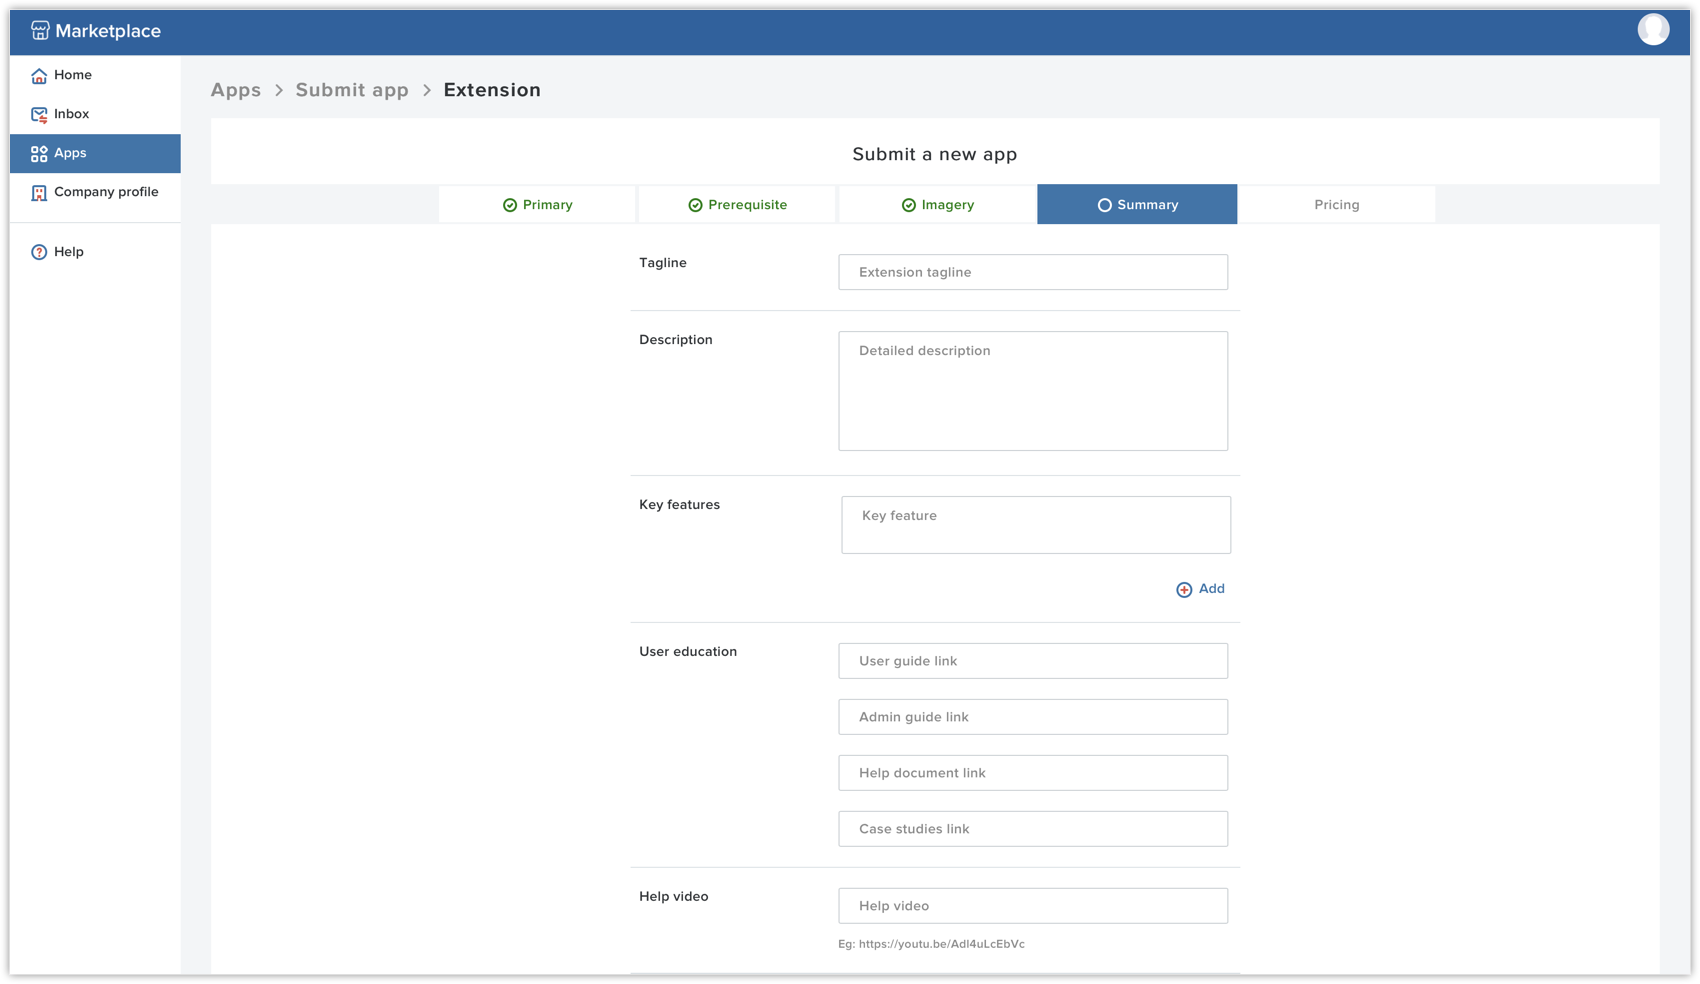
Task: Go to Home in the sidebar
Action: (95, 75)
